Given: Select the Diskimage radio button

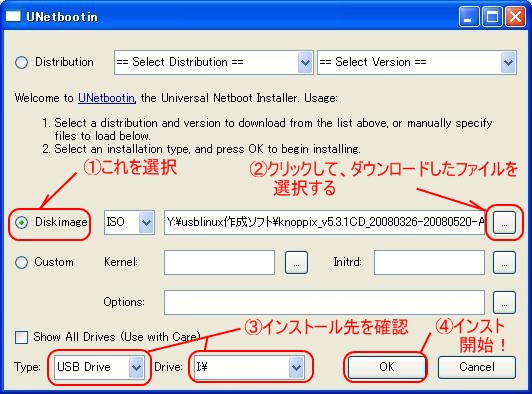Looking at the screenshot, I should (22, 223).
